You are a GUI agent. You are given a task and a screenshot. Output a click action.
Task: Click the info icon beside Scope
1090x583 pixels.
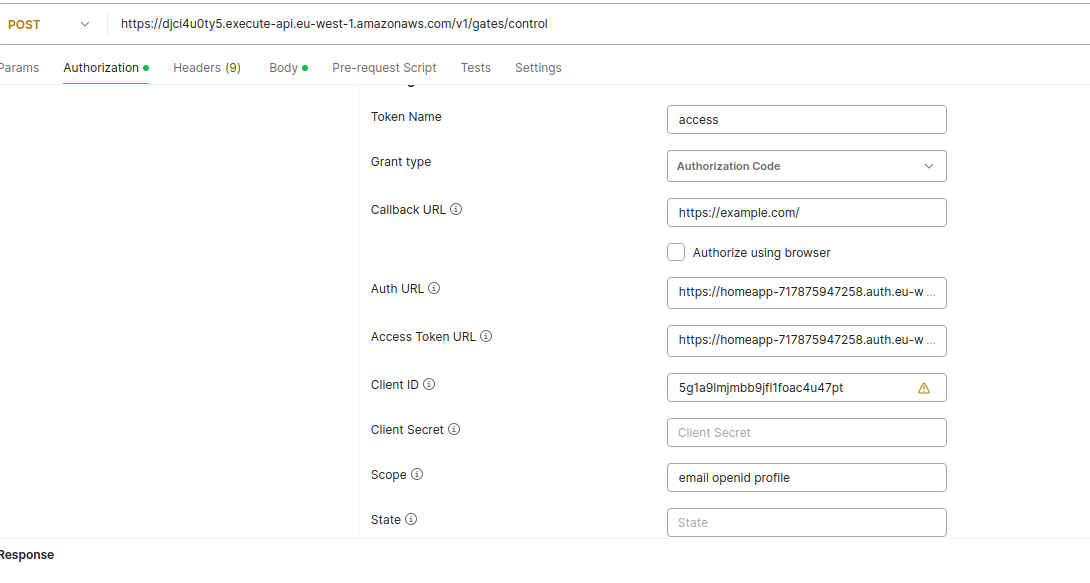(417, 475)
